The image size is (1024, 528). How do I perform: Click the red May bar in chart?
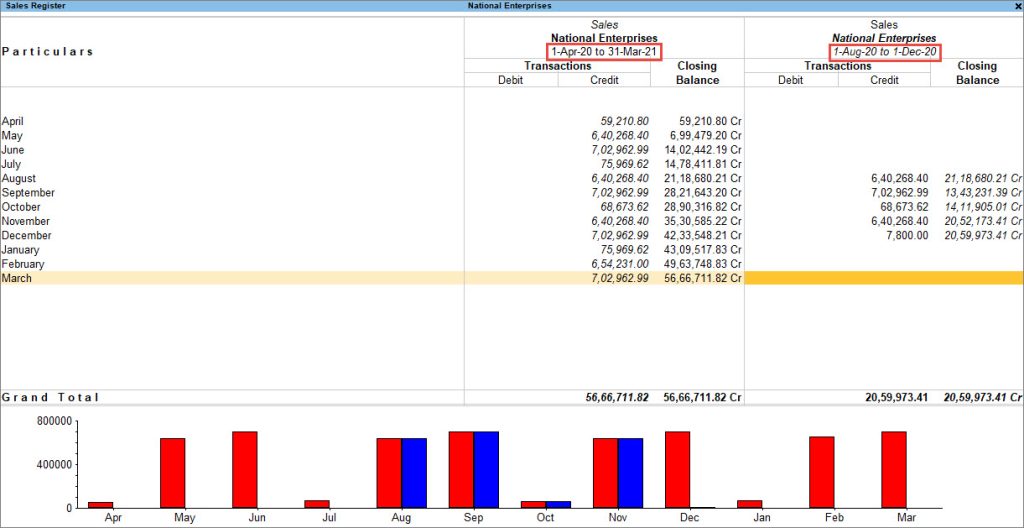coord(173,472)
